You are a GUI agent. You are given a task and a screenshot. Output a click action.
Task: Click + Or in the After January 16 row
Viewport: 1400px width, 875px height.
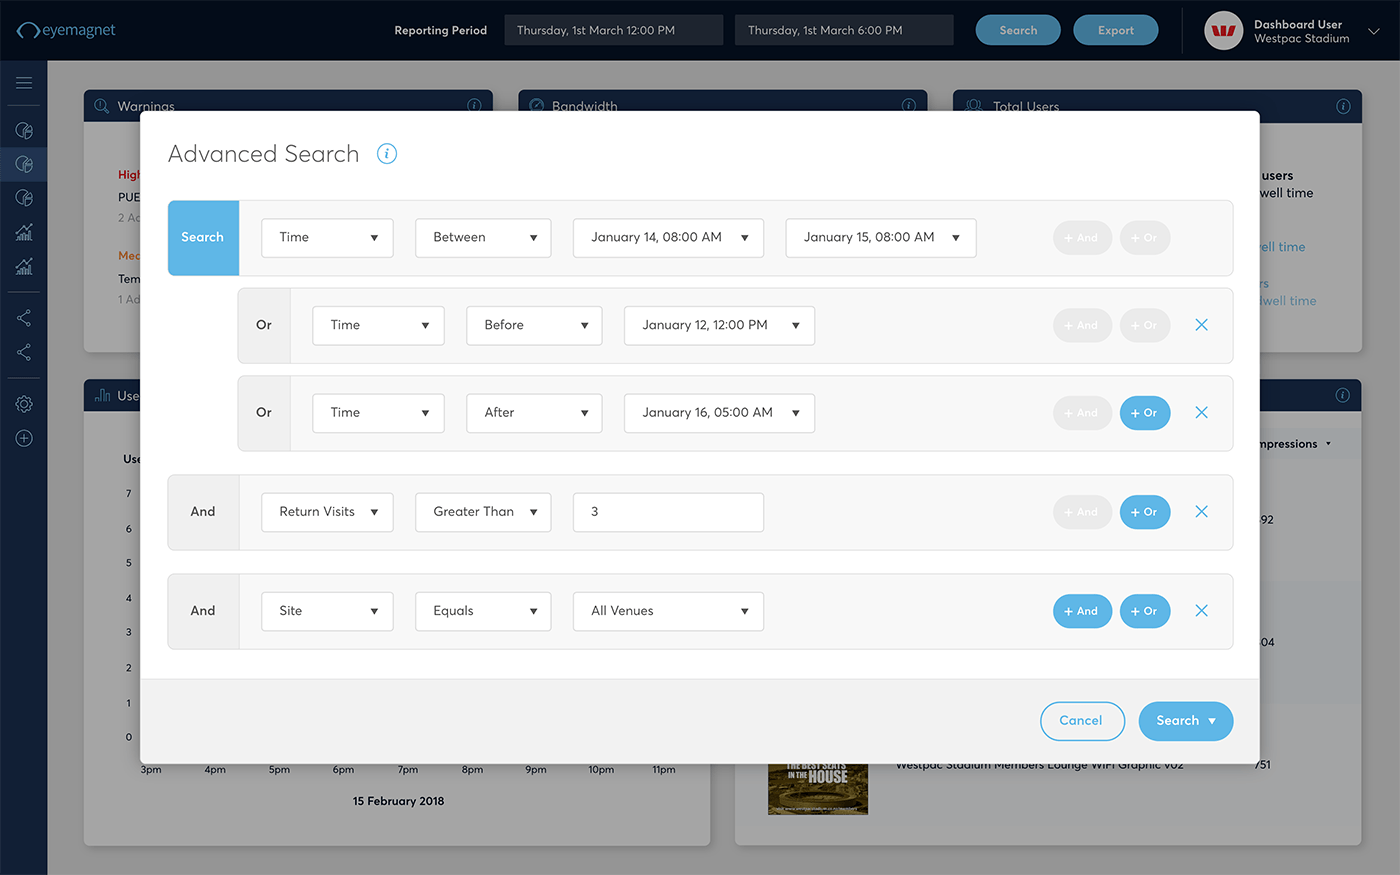click(1145, 413)
